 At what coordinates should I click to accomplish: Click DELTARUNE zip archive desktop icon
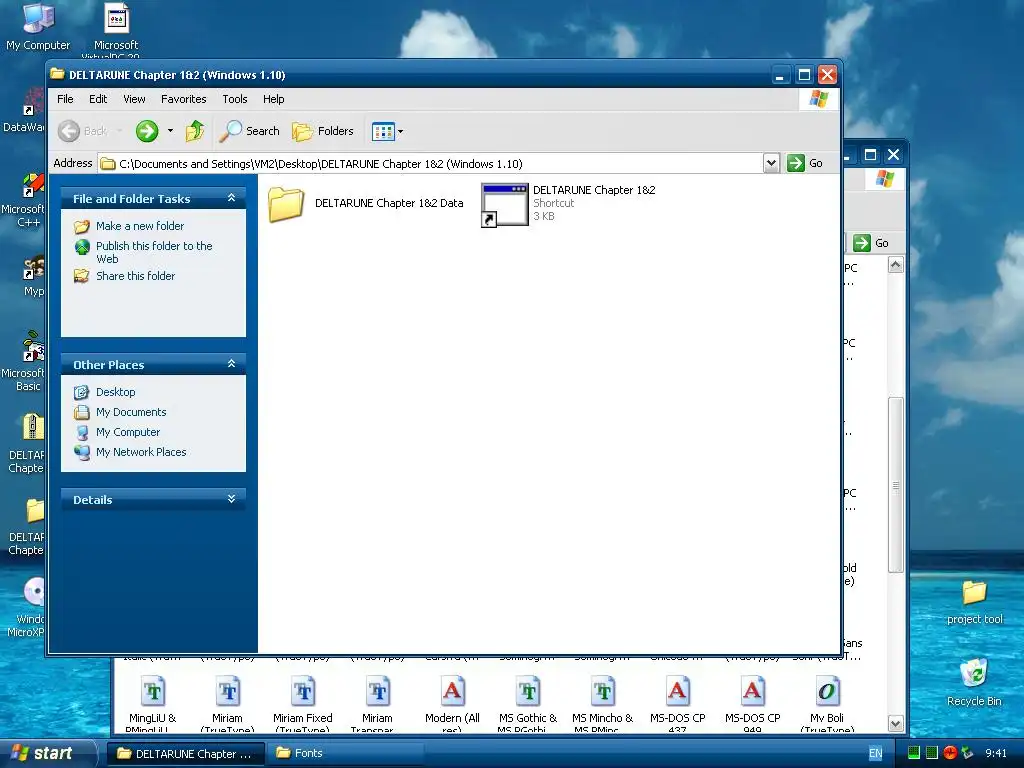[27, 444]
